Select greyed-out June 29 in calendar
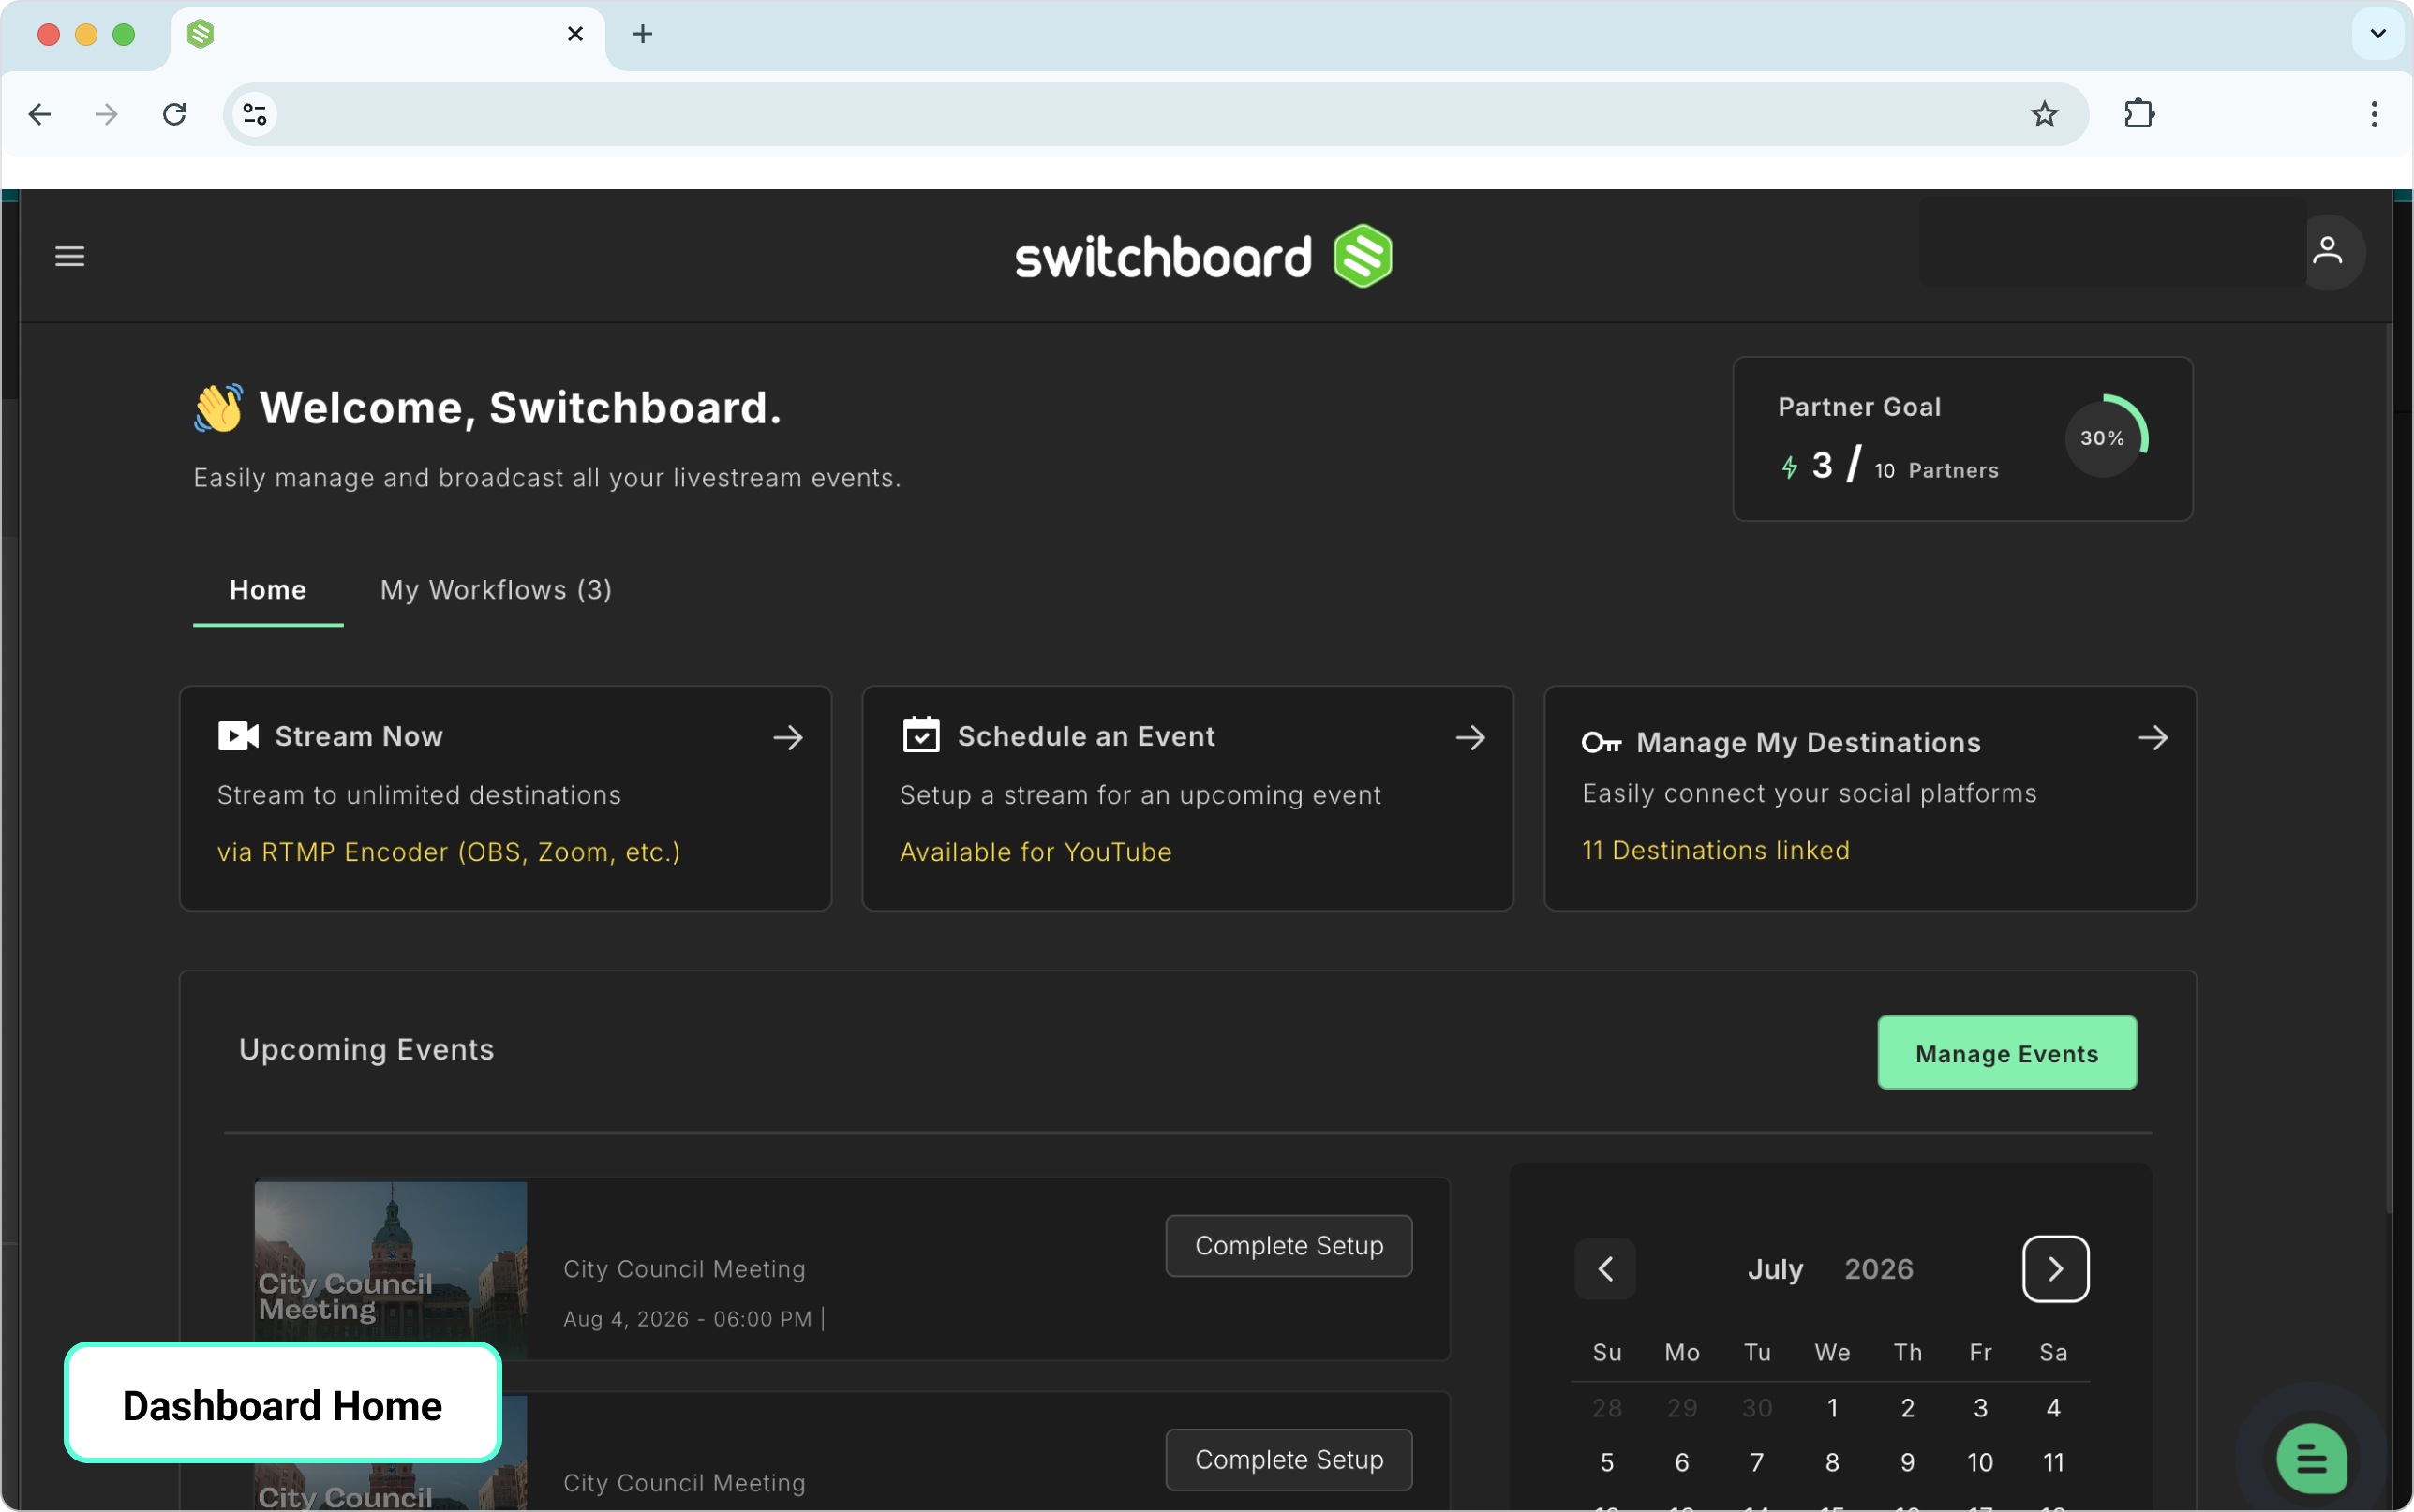The height and width of the screenshot is (1512, 2414). (x=1682, y=1408)
